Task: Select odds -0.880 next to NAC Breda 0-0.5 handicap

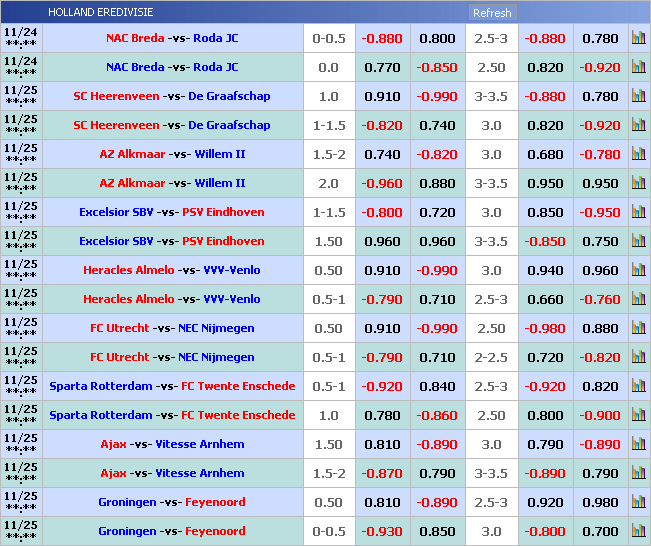Action: point(381,39)
